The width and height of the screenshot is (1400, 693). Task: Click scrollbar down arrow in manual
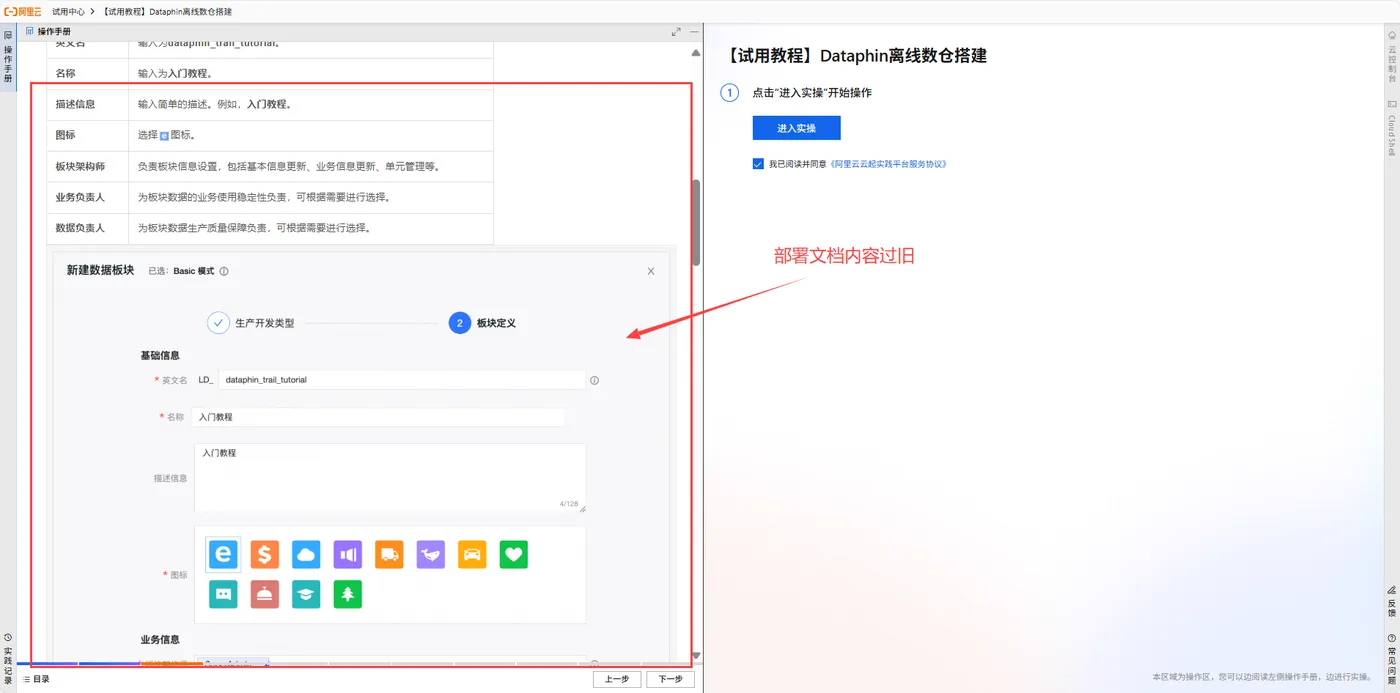coord(696,657)
